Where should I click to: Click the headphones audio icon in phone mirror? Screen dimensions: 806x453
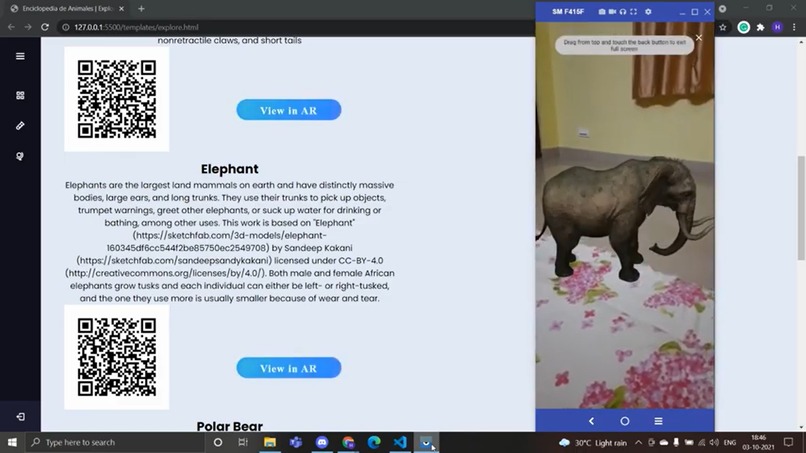click(x=622, y=11)
